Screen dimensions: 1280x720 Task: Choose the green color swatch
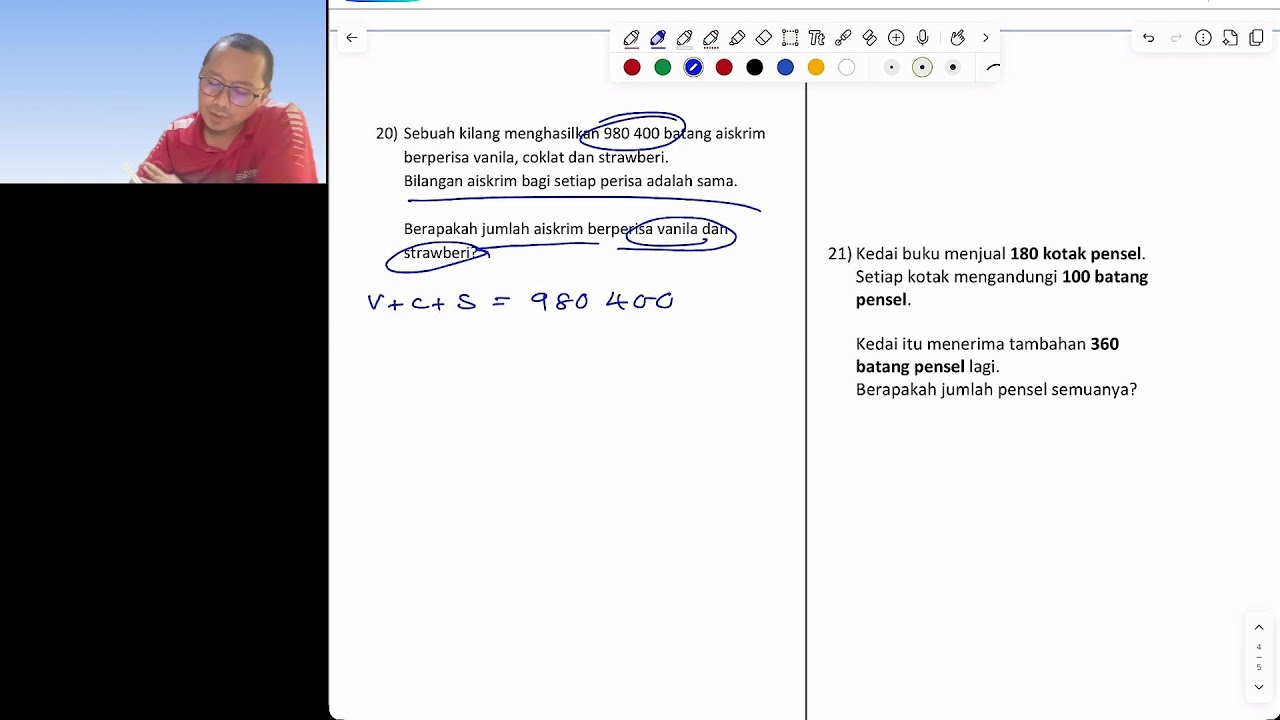pos(662,67)
